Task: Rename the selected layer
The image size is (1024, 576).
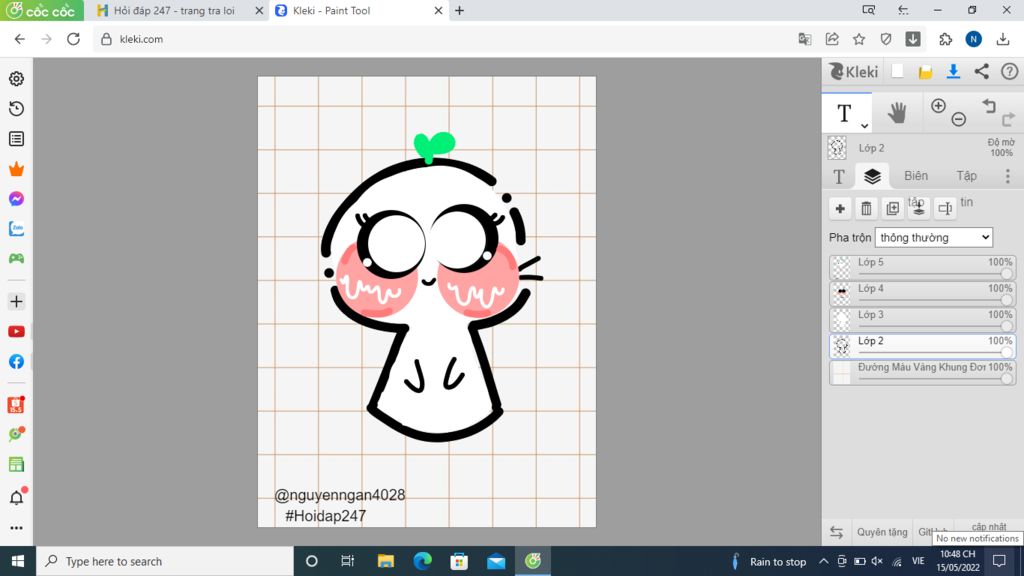Action: pyautogui.click(x=944, y=208)
